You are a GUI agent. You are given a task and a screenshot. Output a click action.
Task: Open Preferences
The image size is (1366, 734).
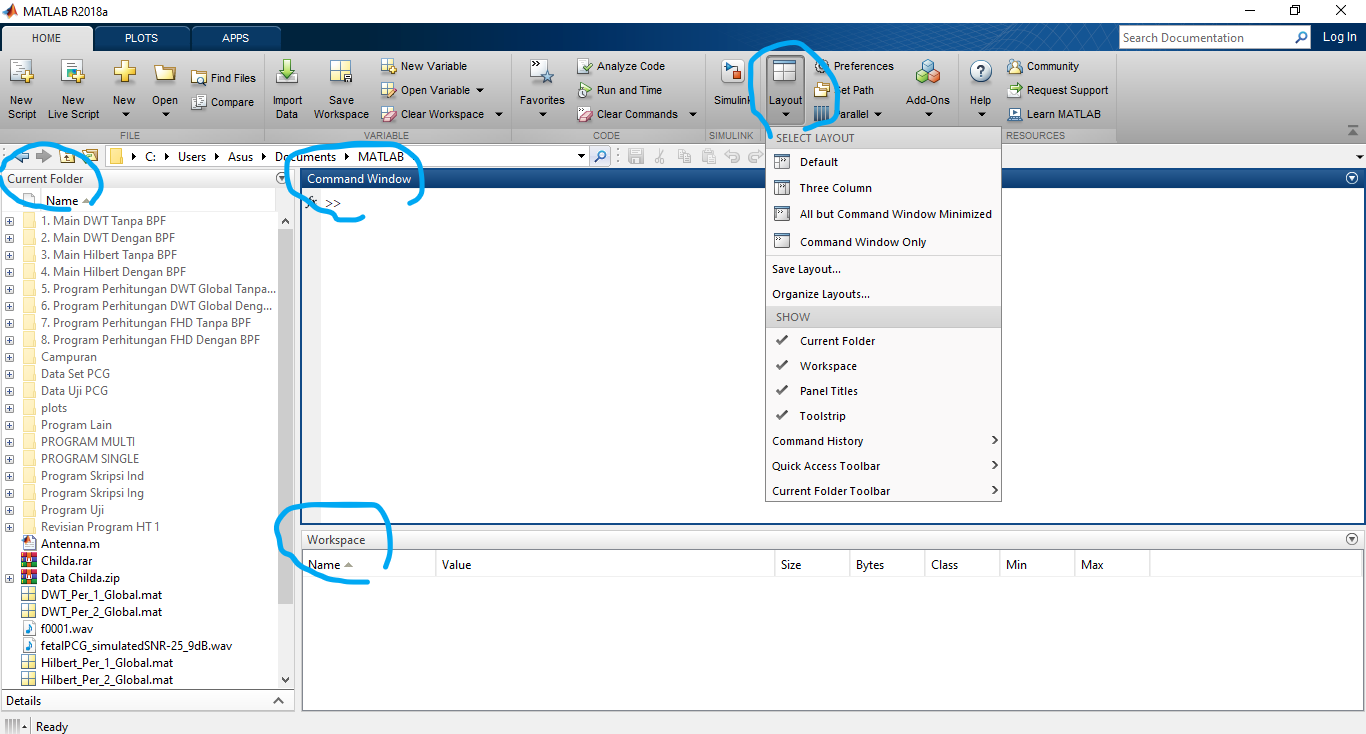coord(855,66)
